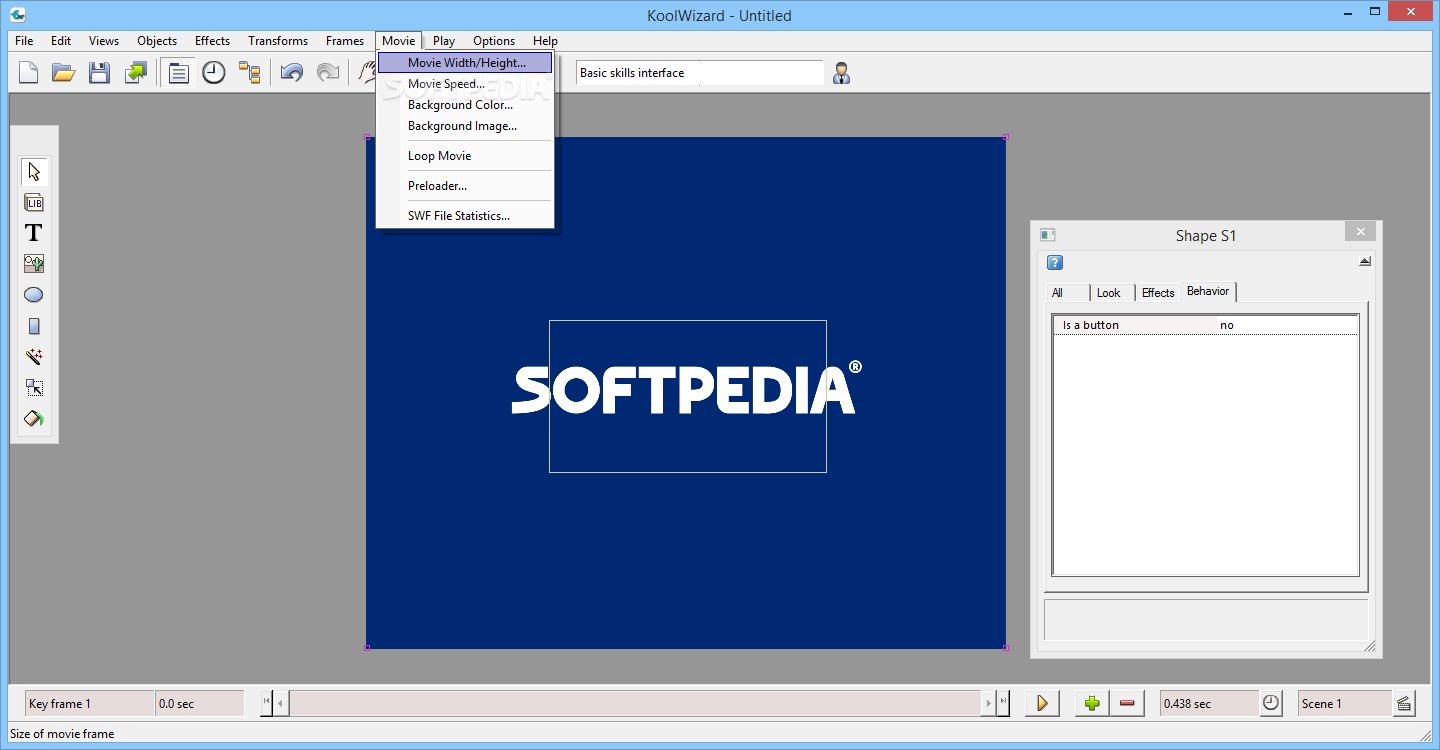Viewport: 1440px width, 750px height.
Task: Open the Options menu
Action: [x=494, y=41]
